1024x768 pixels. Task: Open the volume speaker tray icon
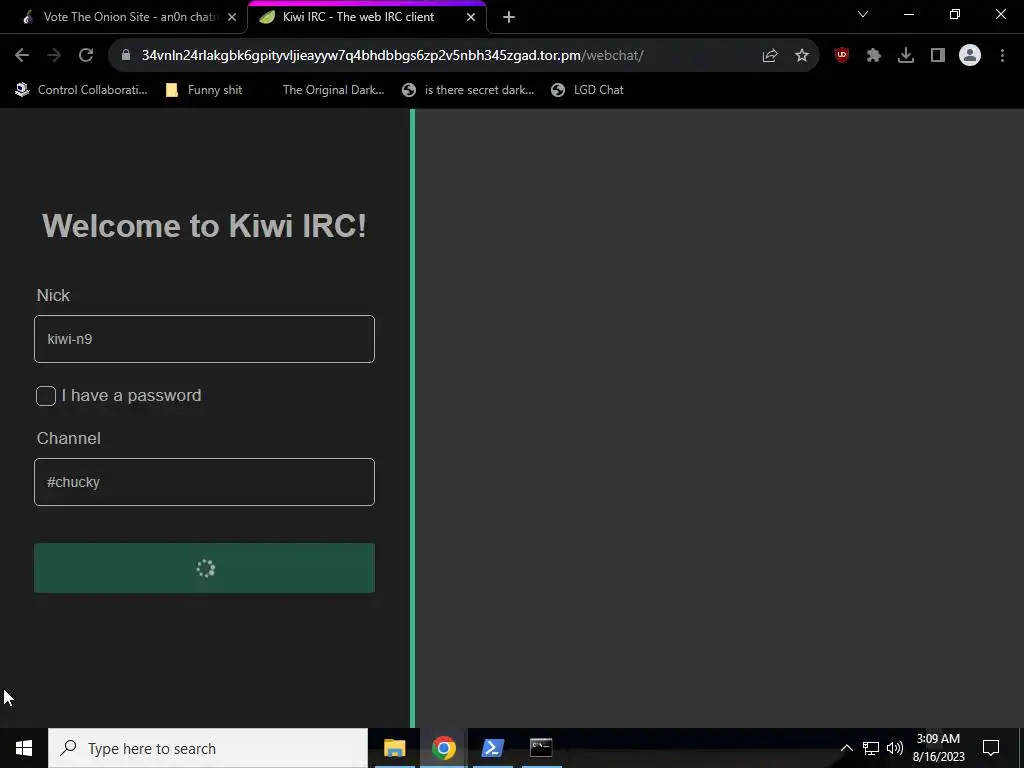(x=895, y=748)
